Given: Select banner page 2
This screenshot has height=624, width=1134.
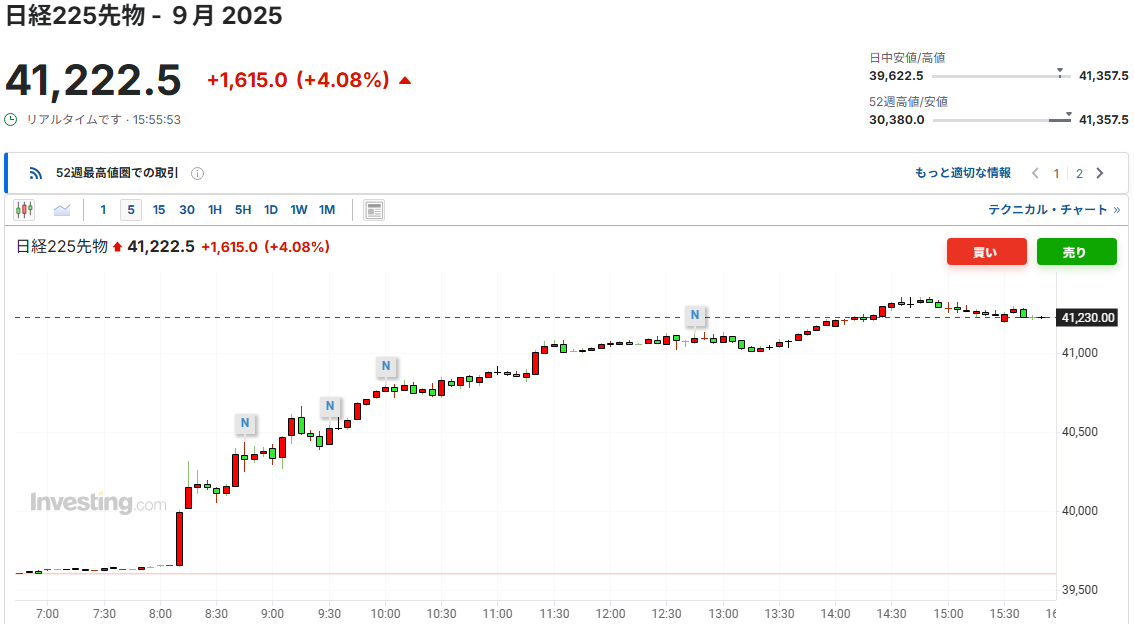Looking at the screenshot, I should click(x=1079, y=174).
